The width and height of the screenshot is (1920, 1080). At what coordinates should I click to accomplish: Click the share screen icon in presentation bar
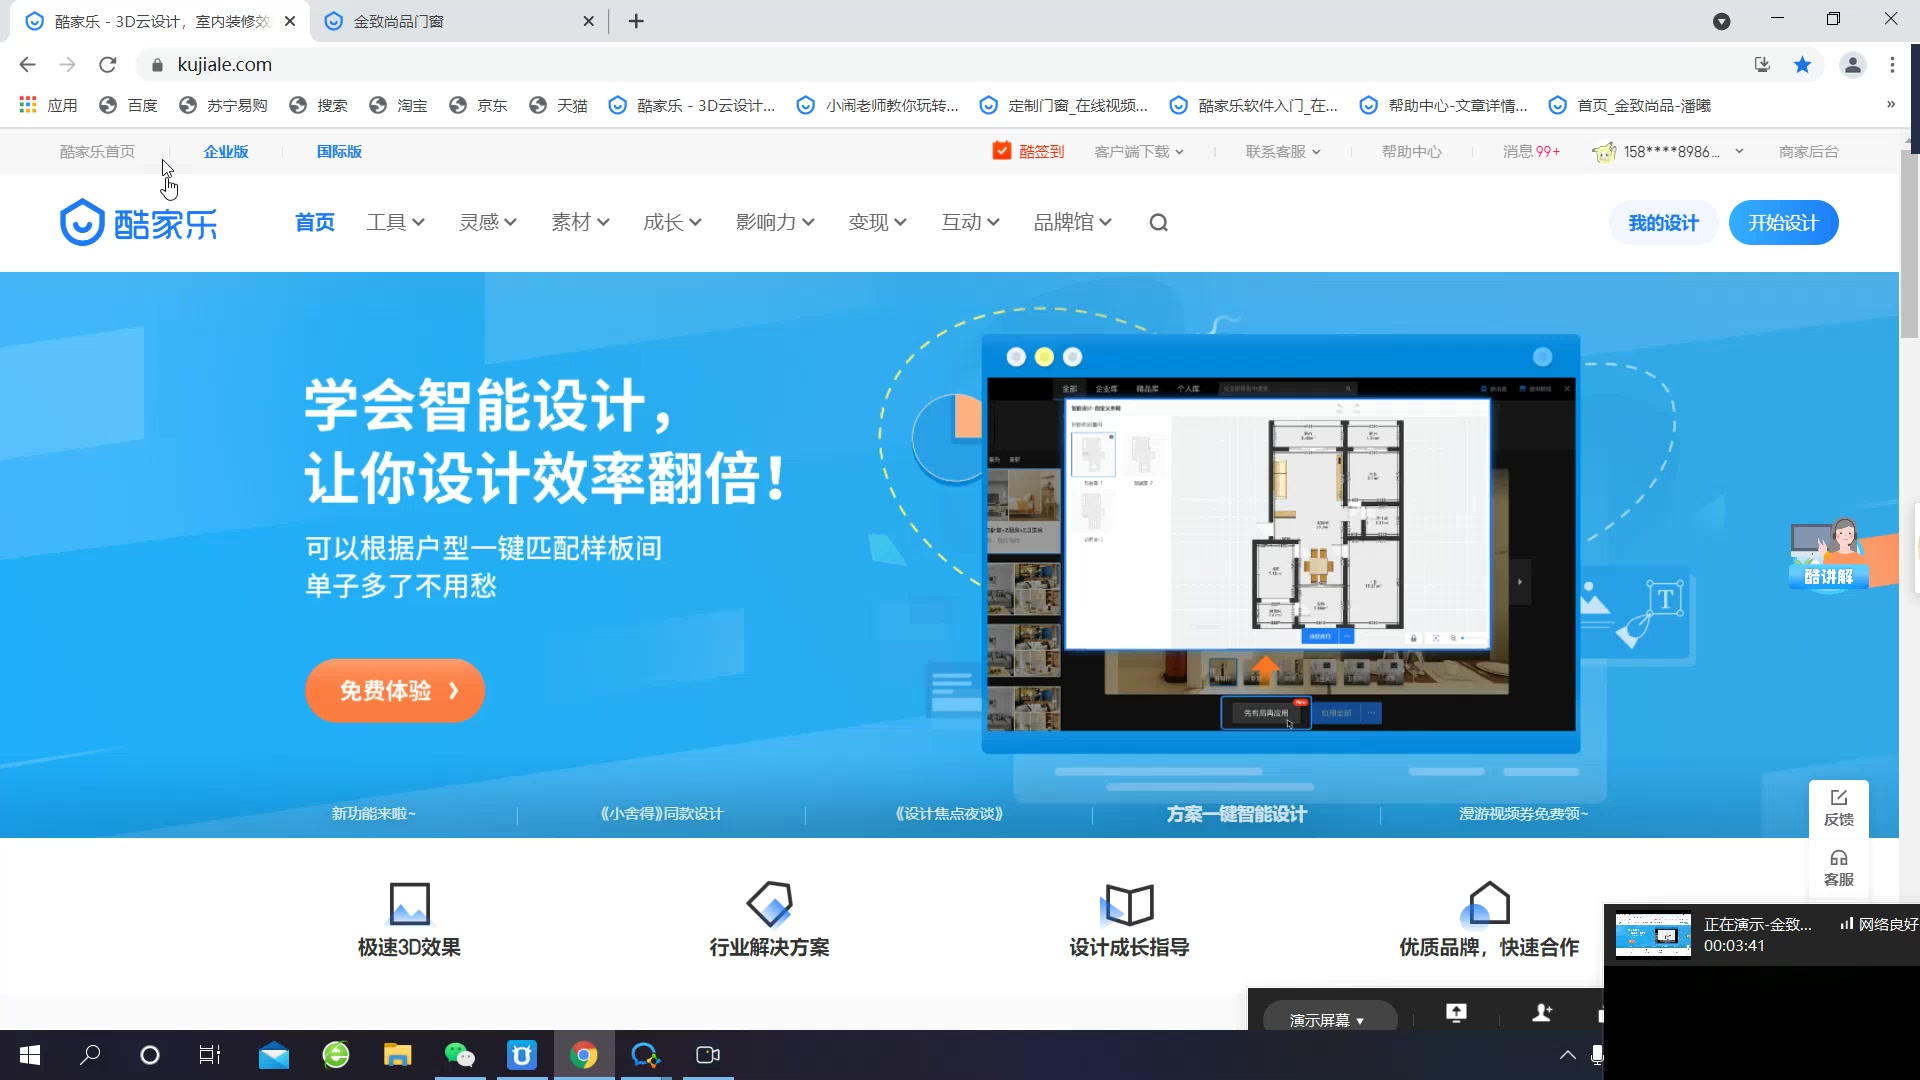click(1456, 1013)
